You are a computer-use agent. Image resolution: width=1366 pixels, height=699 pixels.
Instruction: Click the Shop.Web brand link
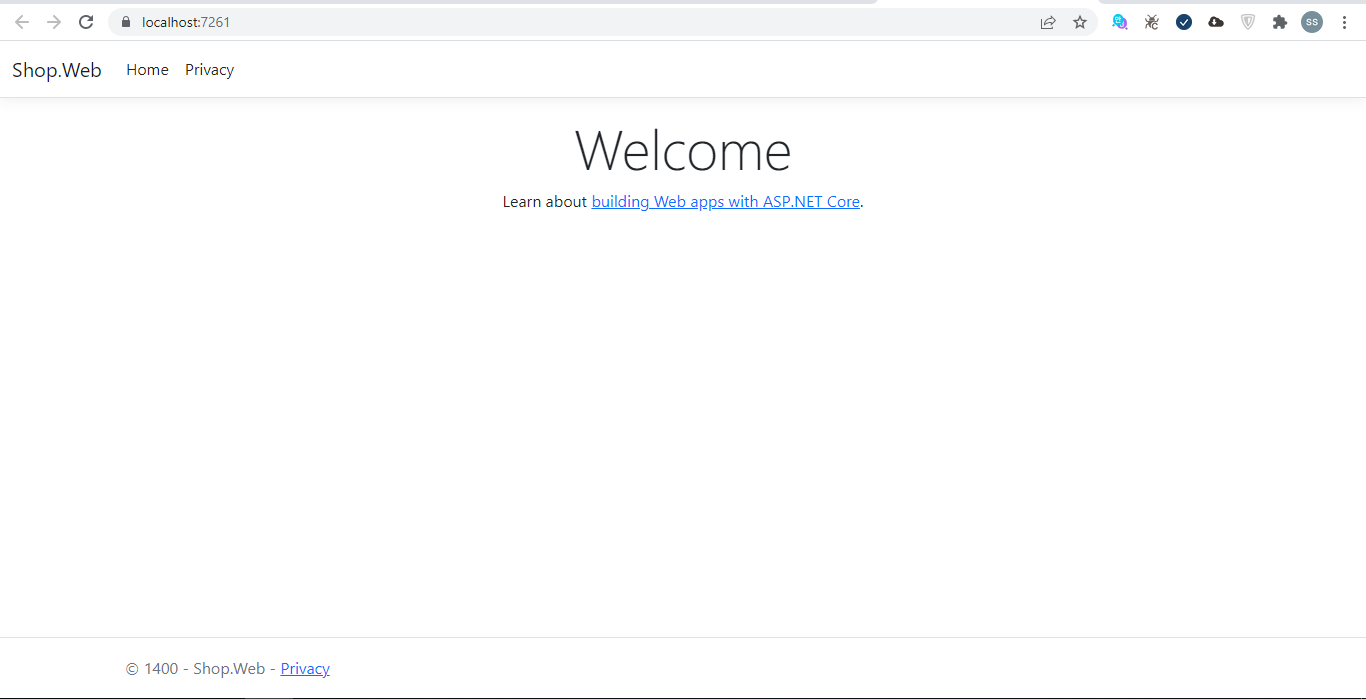tap(57, 70)
